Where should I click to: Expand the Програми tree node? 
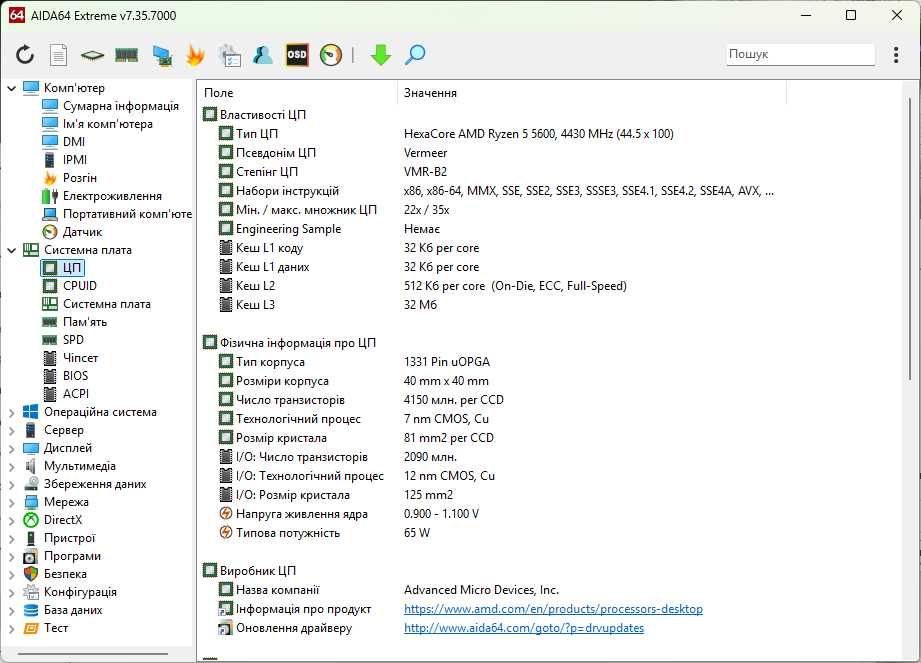click(12, 556)
